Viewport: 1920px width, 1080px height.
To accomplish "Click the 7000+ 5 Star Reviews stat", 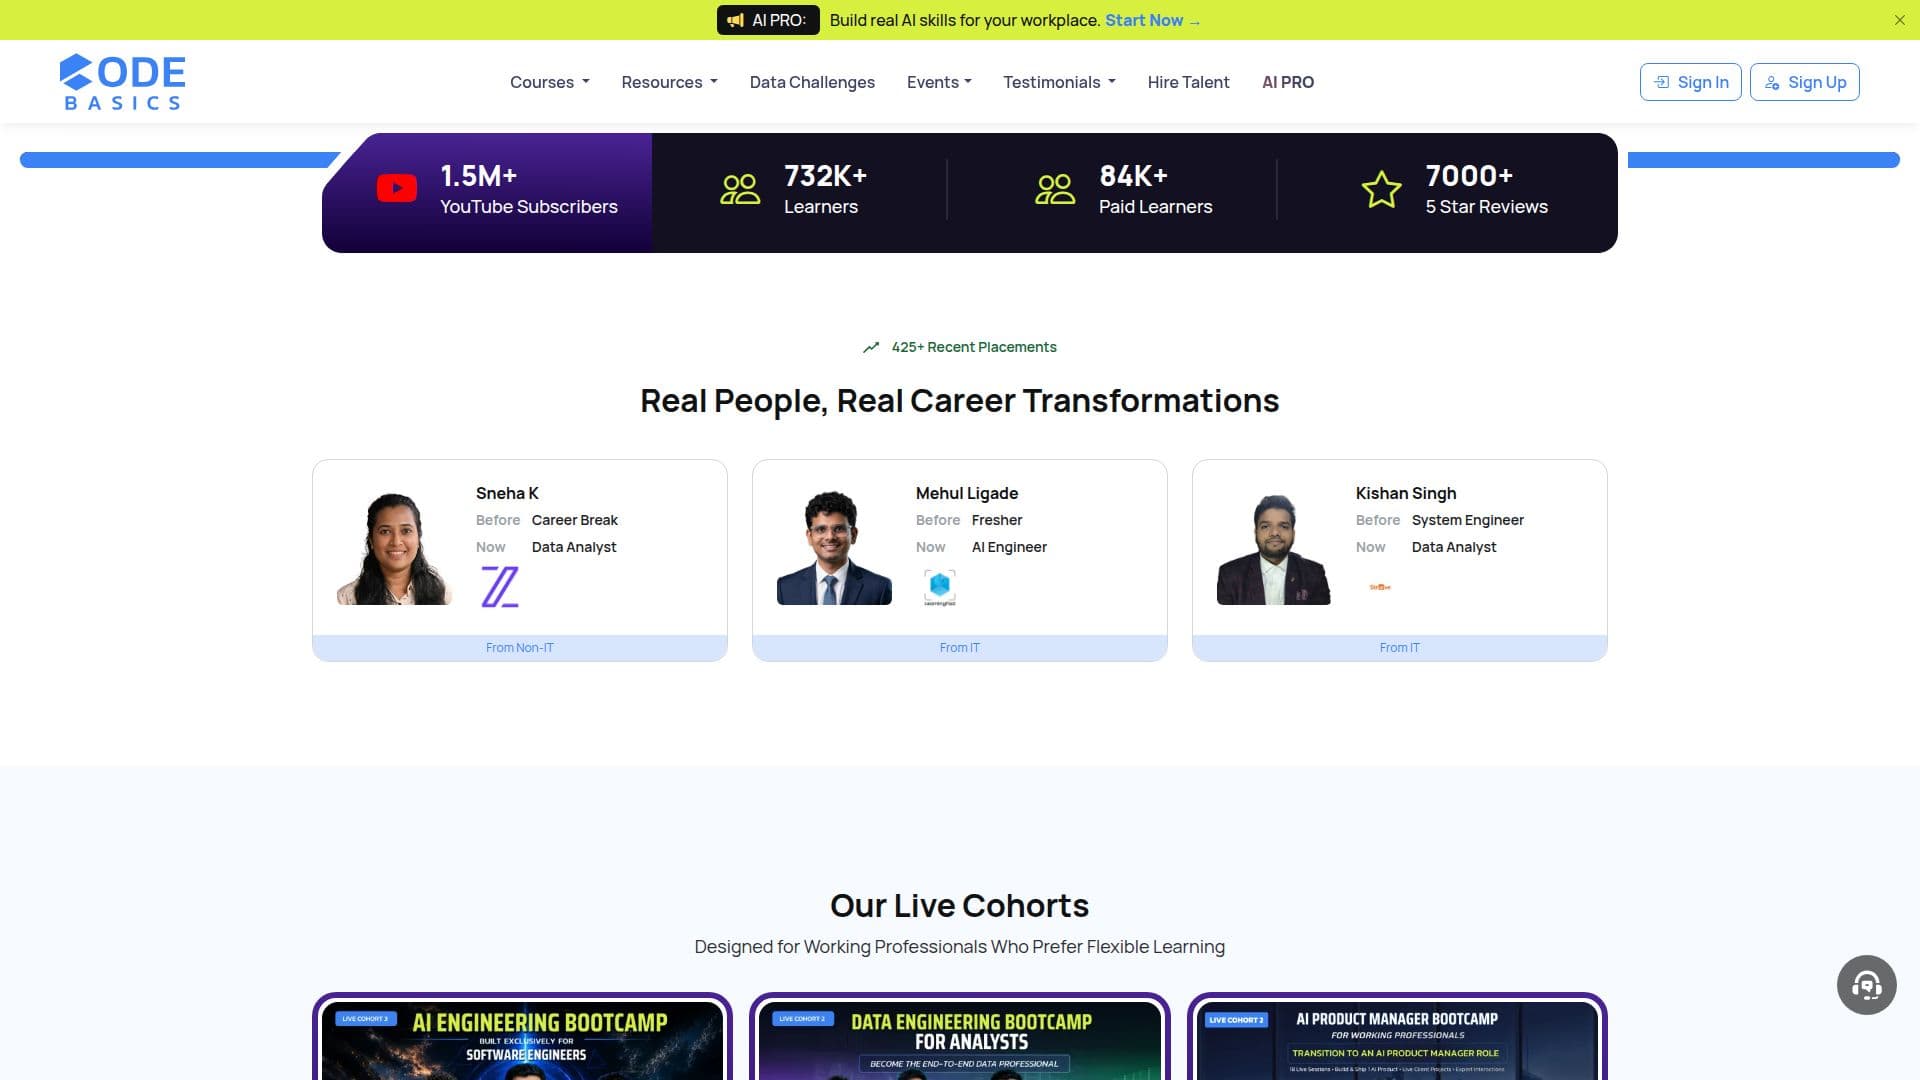I will point(1455,190).
